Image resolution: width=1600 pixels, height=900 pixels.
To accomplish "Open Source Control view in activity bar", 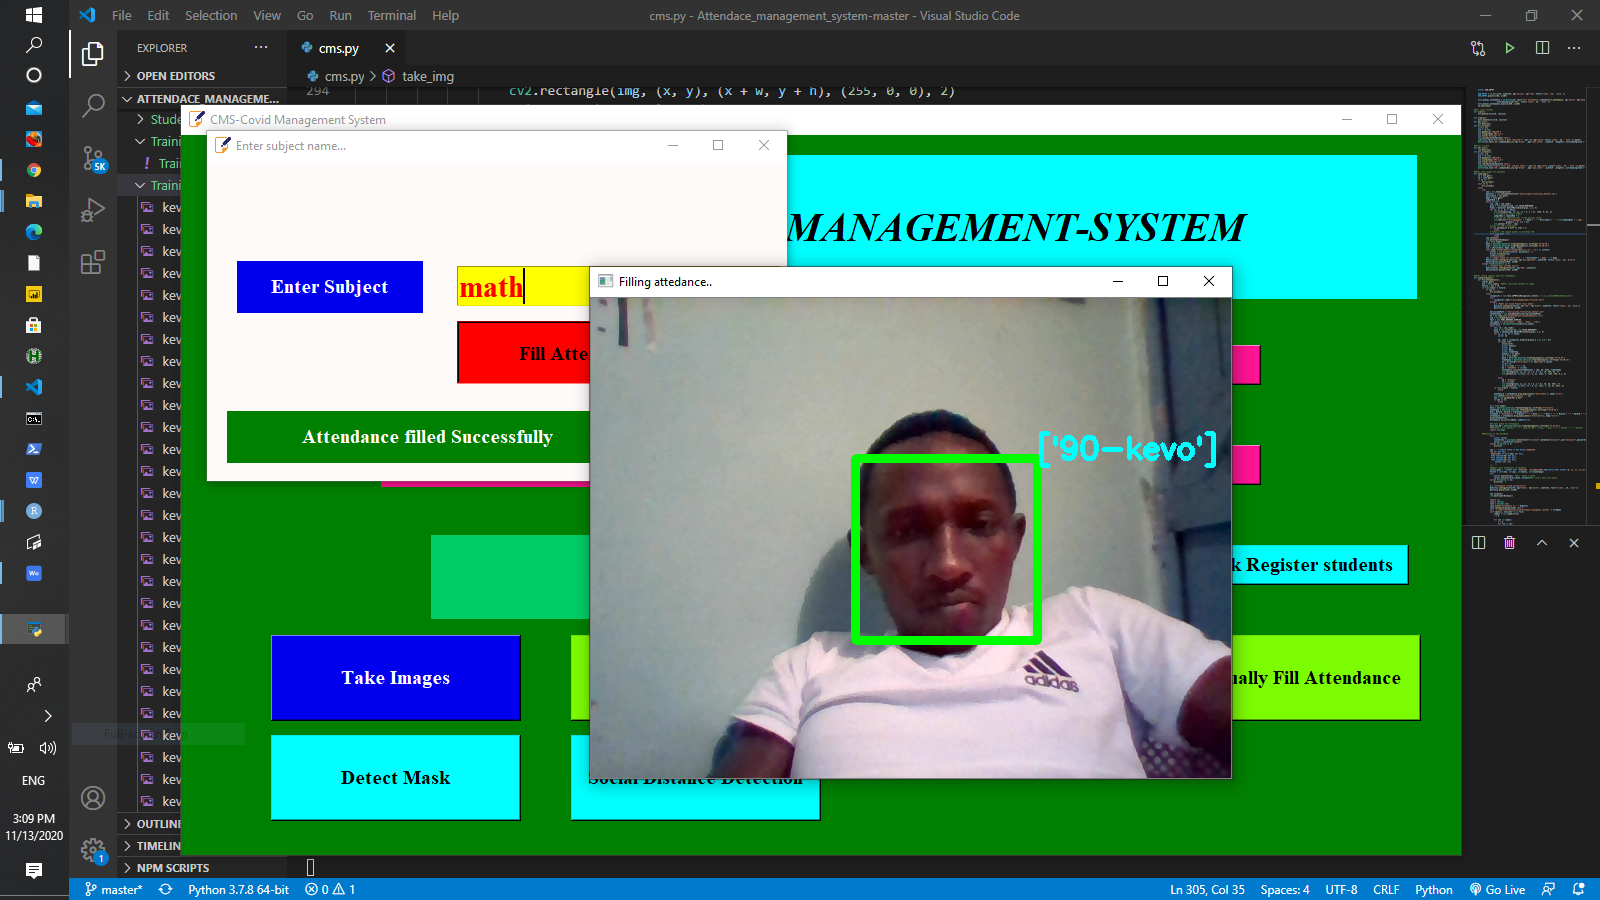I will tap(93, 158).
